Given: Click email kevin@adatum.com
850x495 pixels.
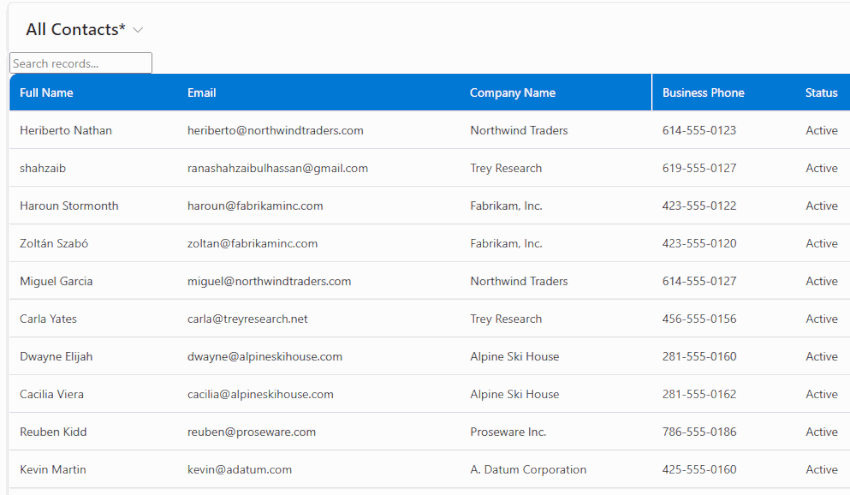Looking at the screenshot, I should click(x=239, y=470).
